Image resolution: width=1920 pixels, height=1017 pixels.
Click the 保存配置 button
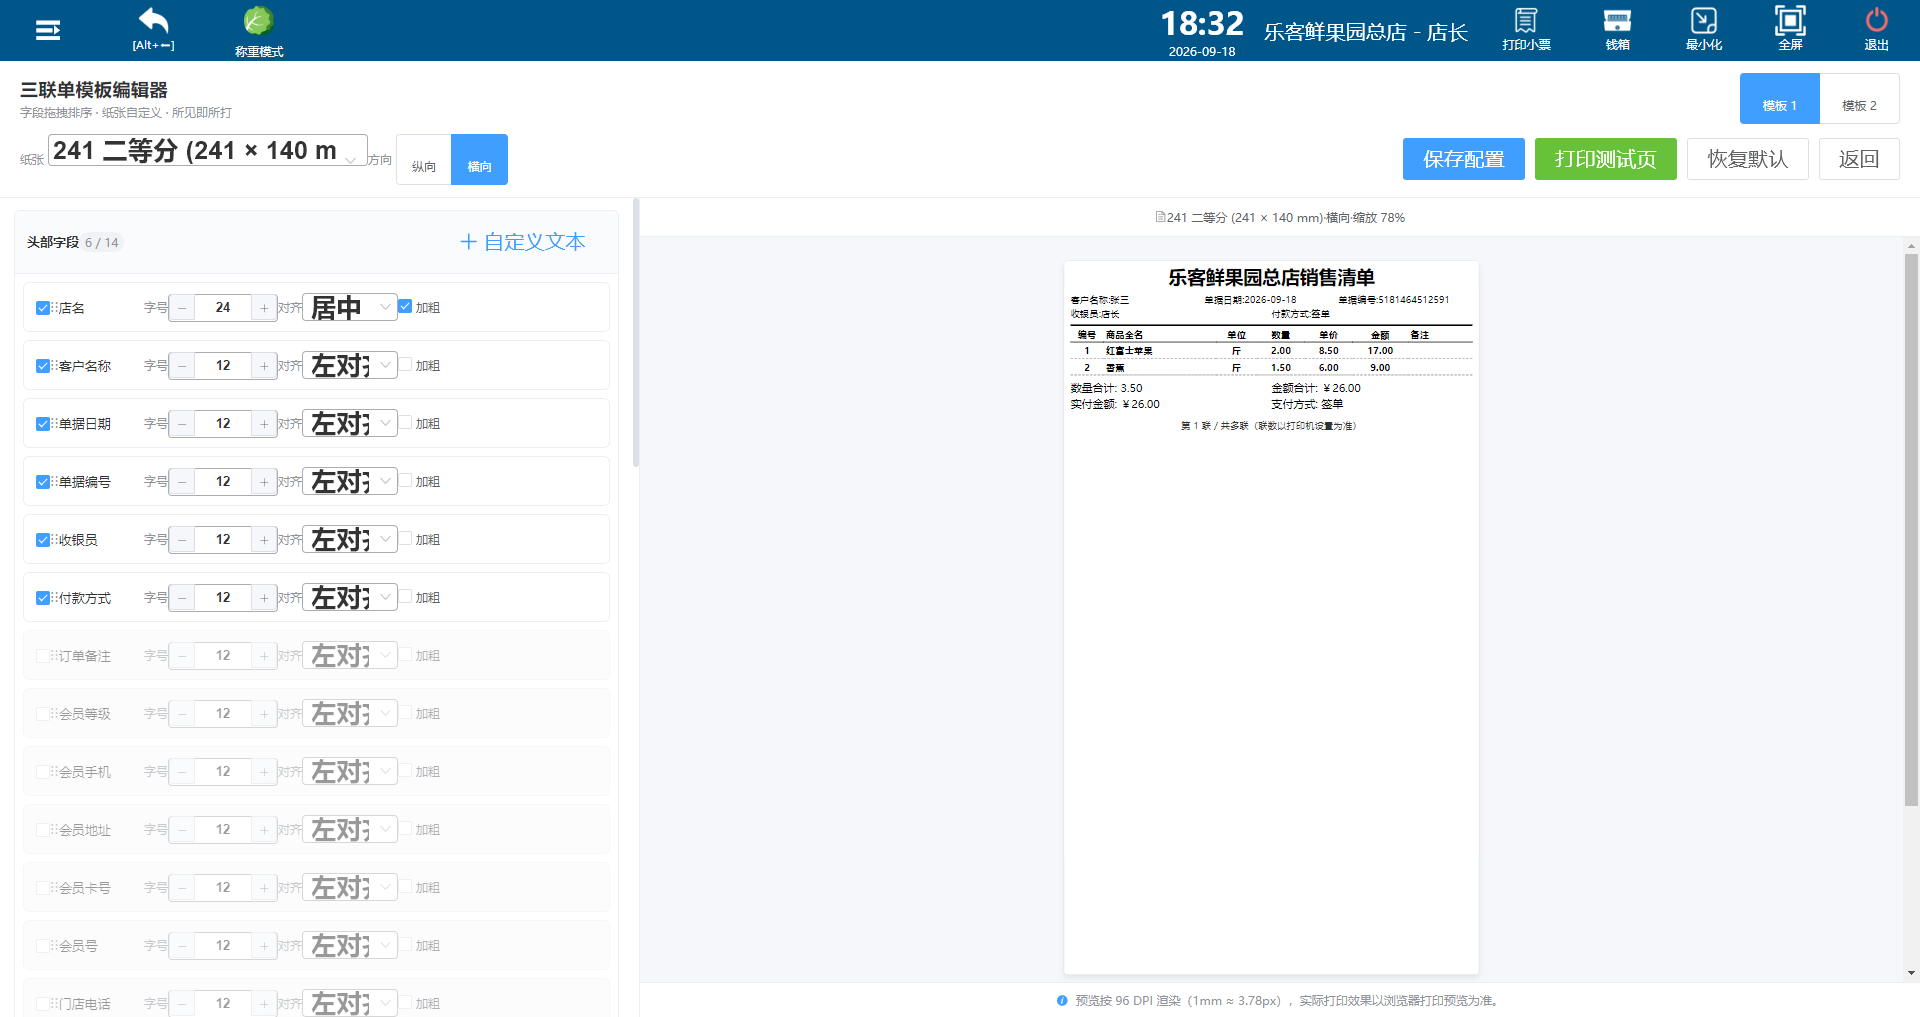[1464, 159]
